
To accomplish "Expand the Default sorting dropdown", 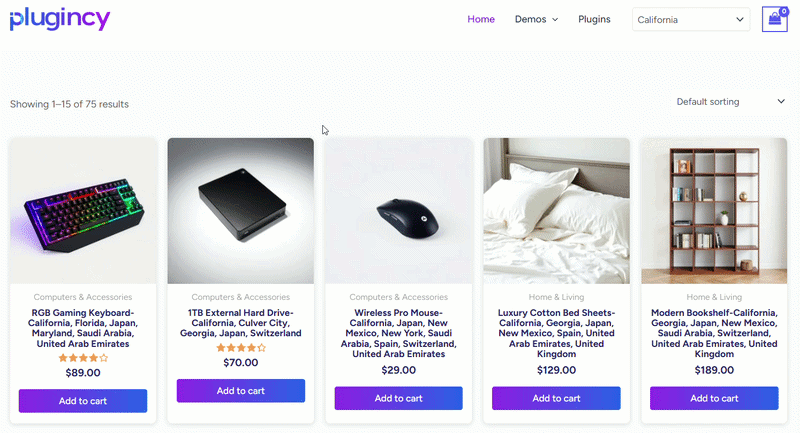I will click(x=730, y=101).
